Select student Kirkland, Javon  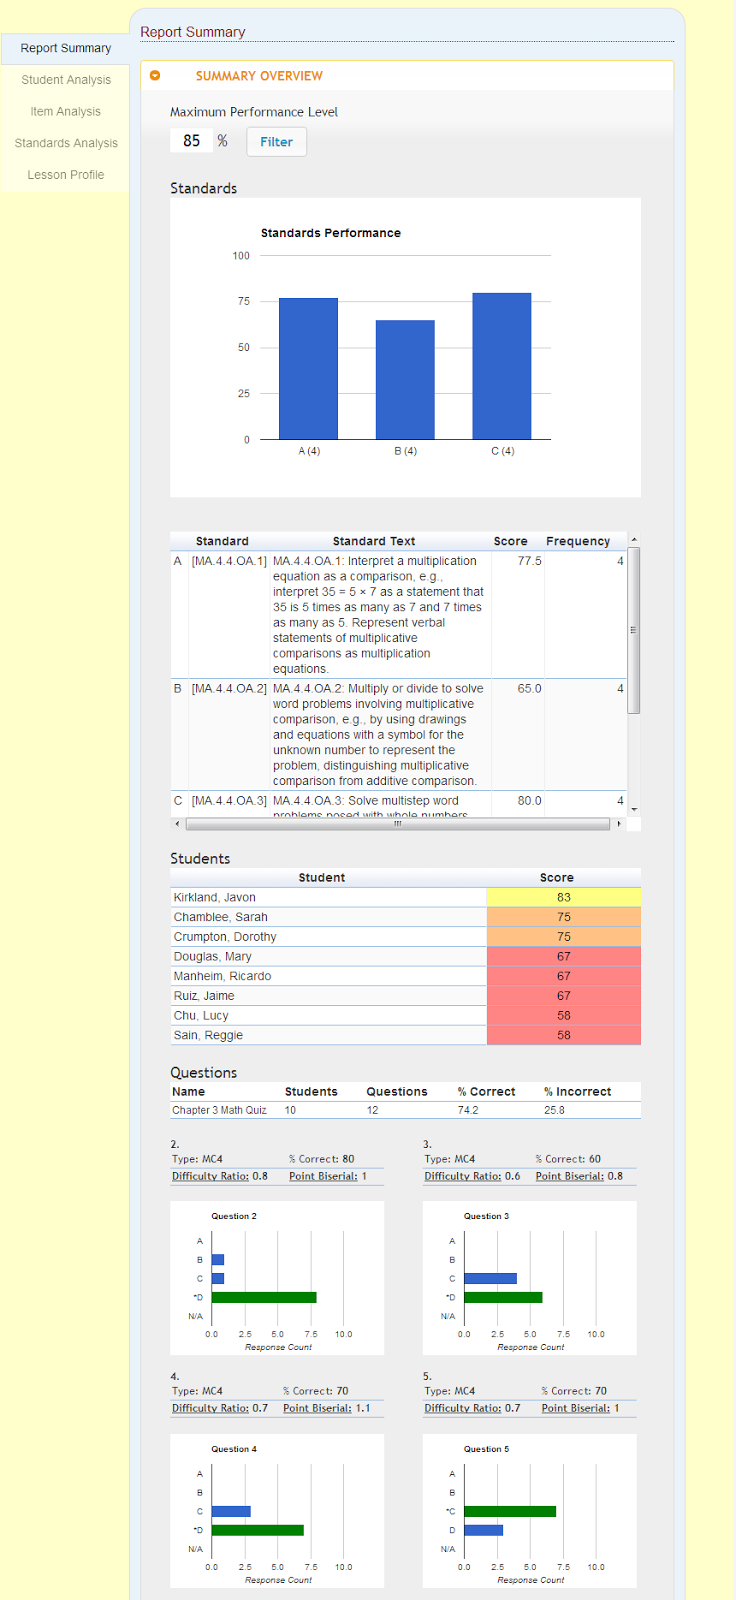pos(328,897)
